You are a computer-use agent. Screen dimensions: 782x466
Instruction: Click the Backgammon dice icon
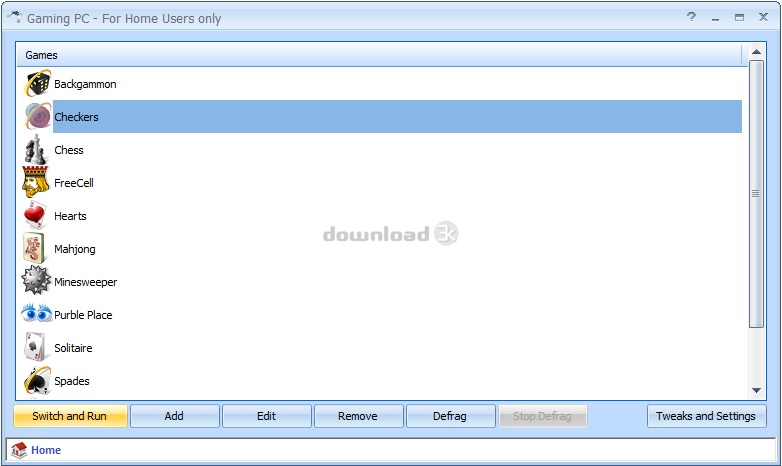pos(38,83)
